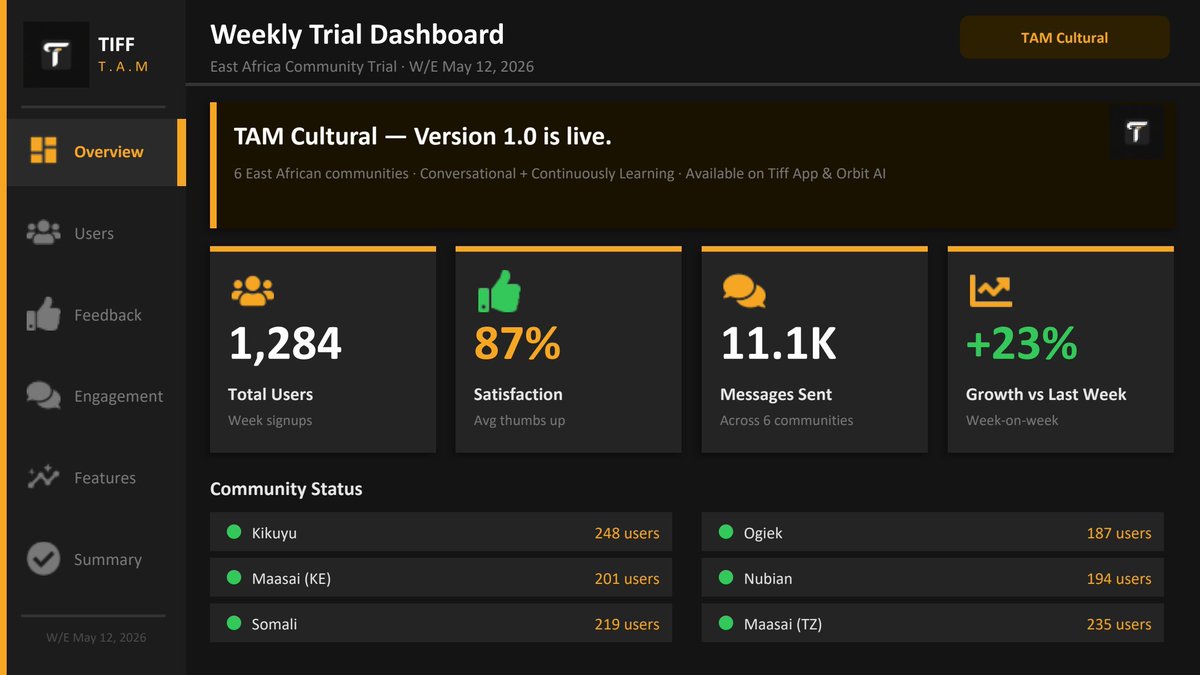Image resolution: width=1200 pixels, height=675 pixels.
Task: Click the 248 users count
Action: (x=627, y=533)
